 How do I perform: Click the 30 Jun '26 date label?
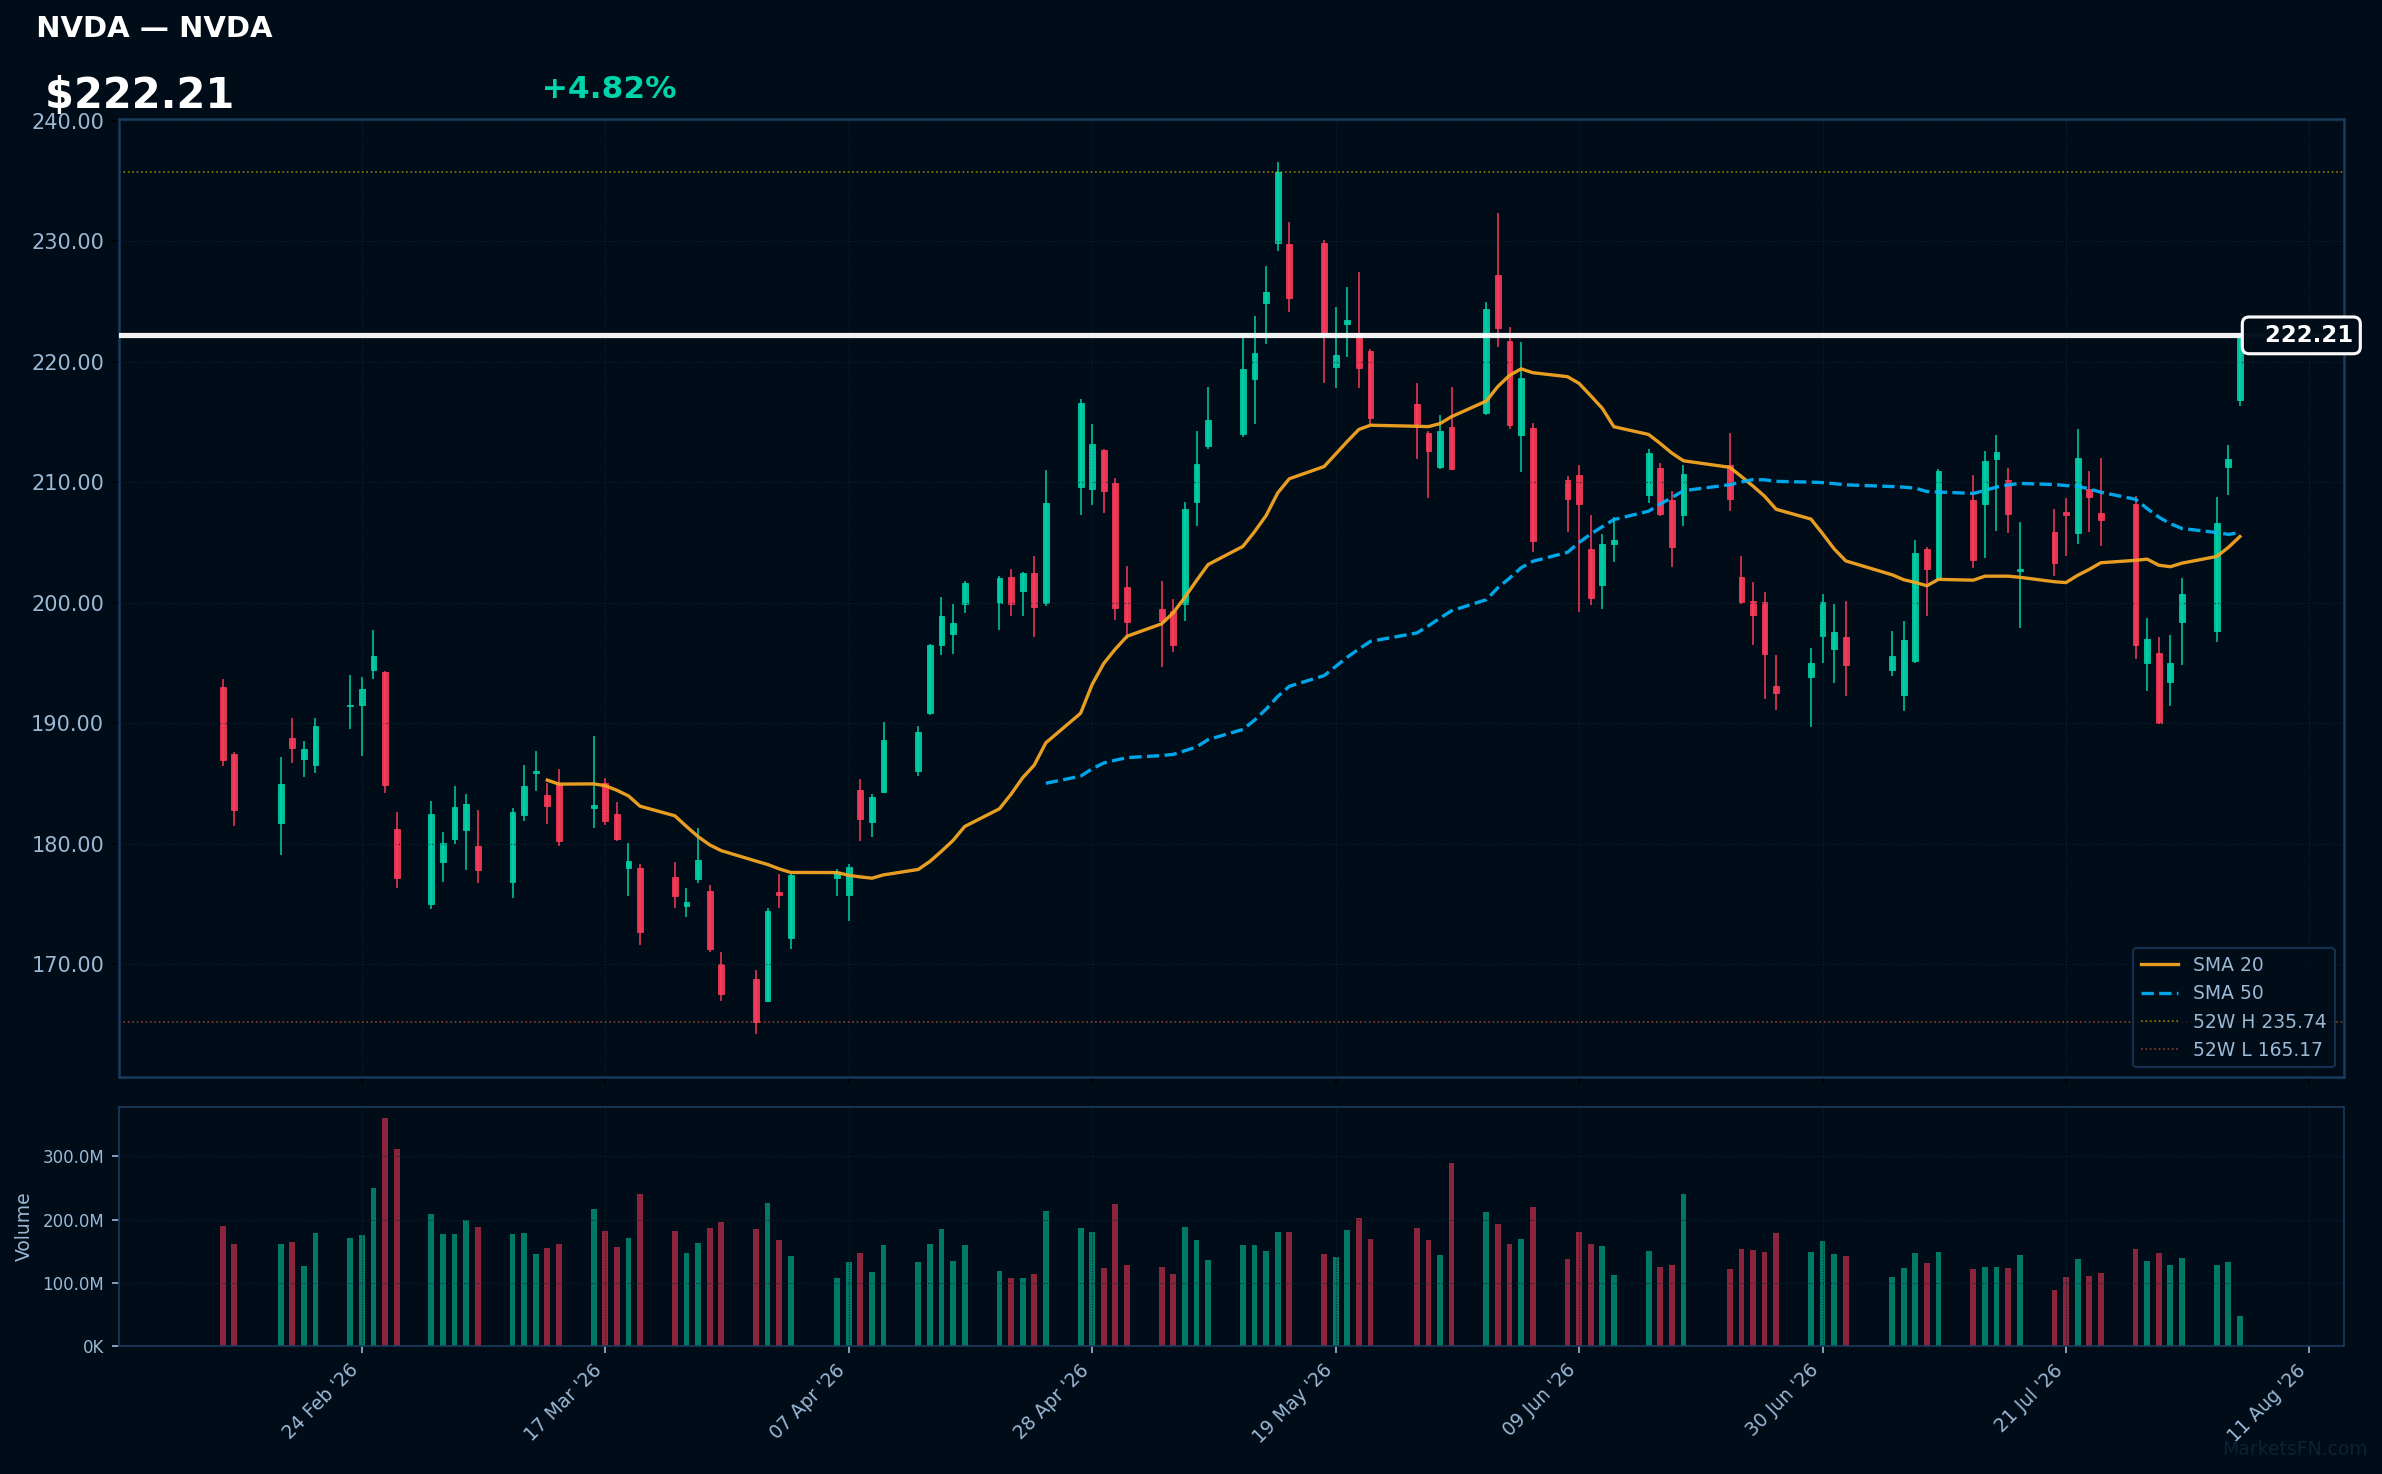coord(1781,1401)
